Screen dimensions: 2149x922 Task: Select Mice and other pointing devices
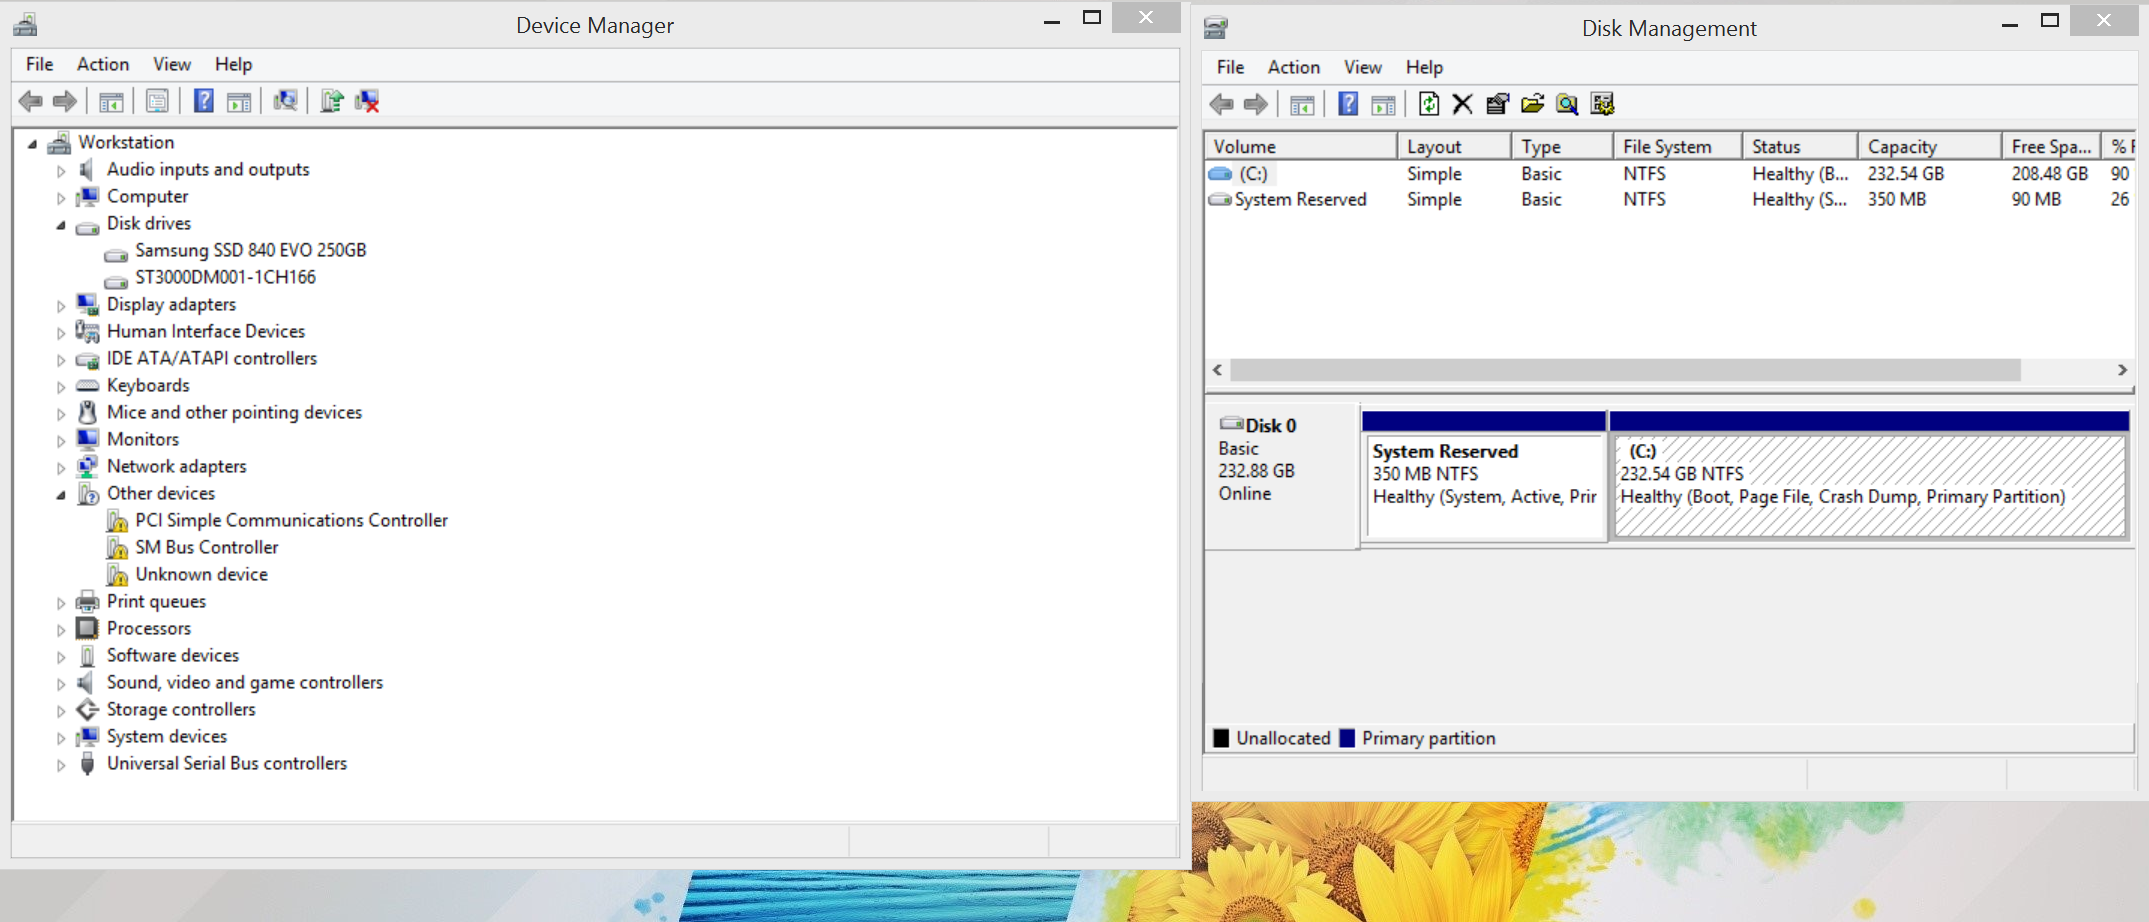[235, 412]
